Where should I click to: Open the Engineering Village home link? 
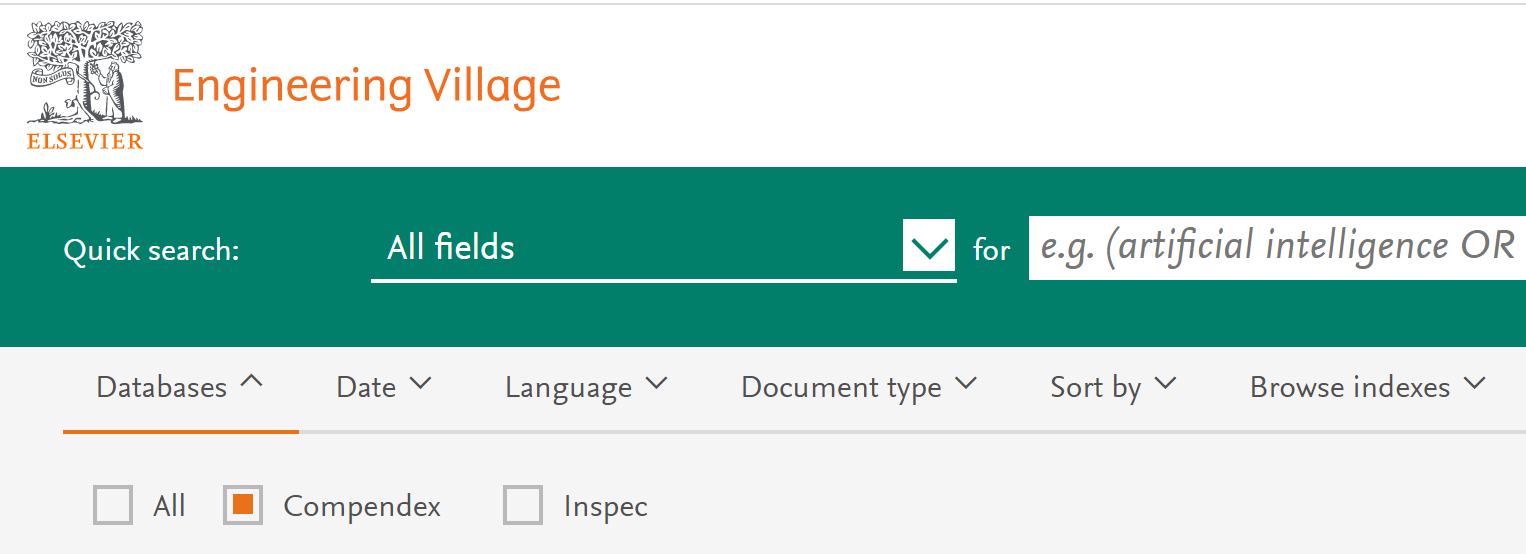[x=366, y=86]
